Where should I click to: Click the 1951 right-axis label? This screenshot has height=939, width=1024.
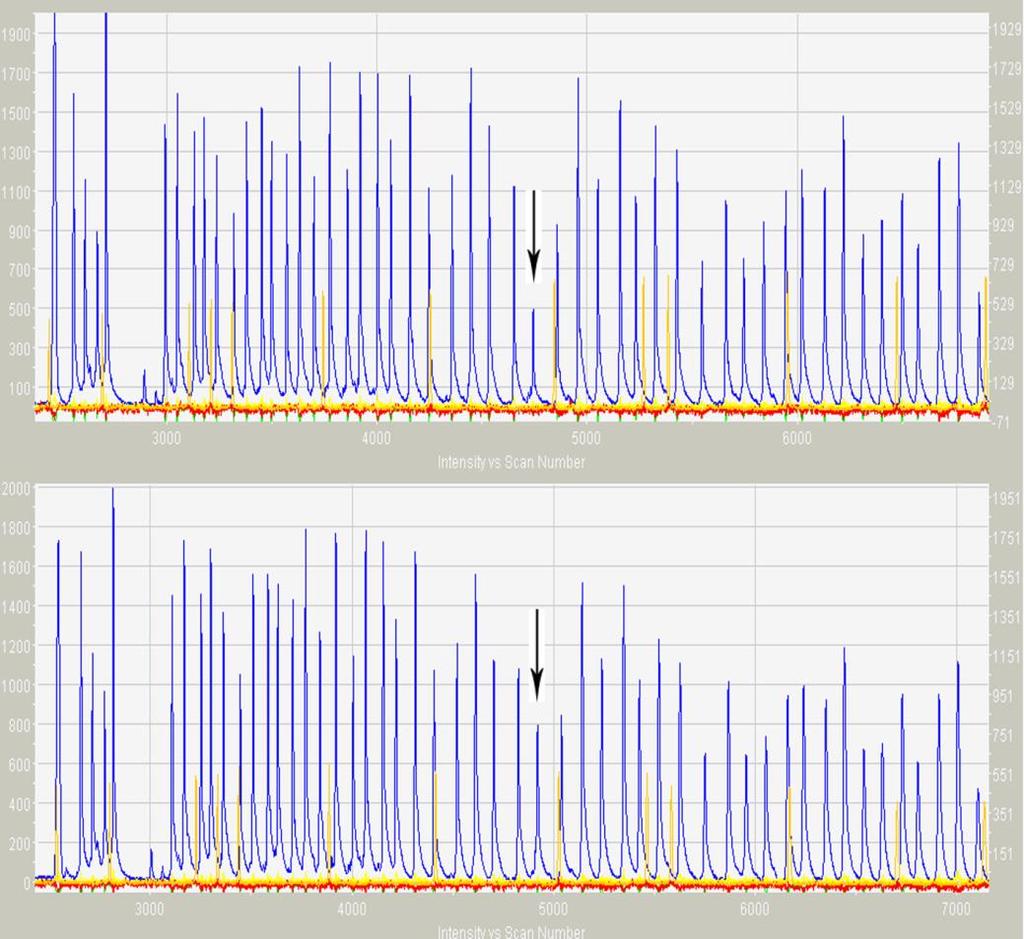(1006, 498)
